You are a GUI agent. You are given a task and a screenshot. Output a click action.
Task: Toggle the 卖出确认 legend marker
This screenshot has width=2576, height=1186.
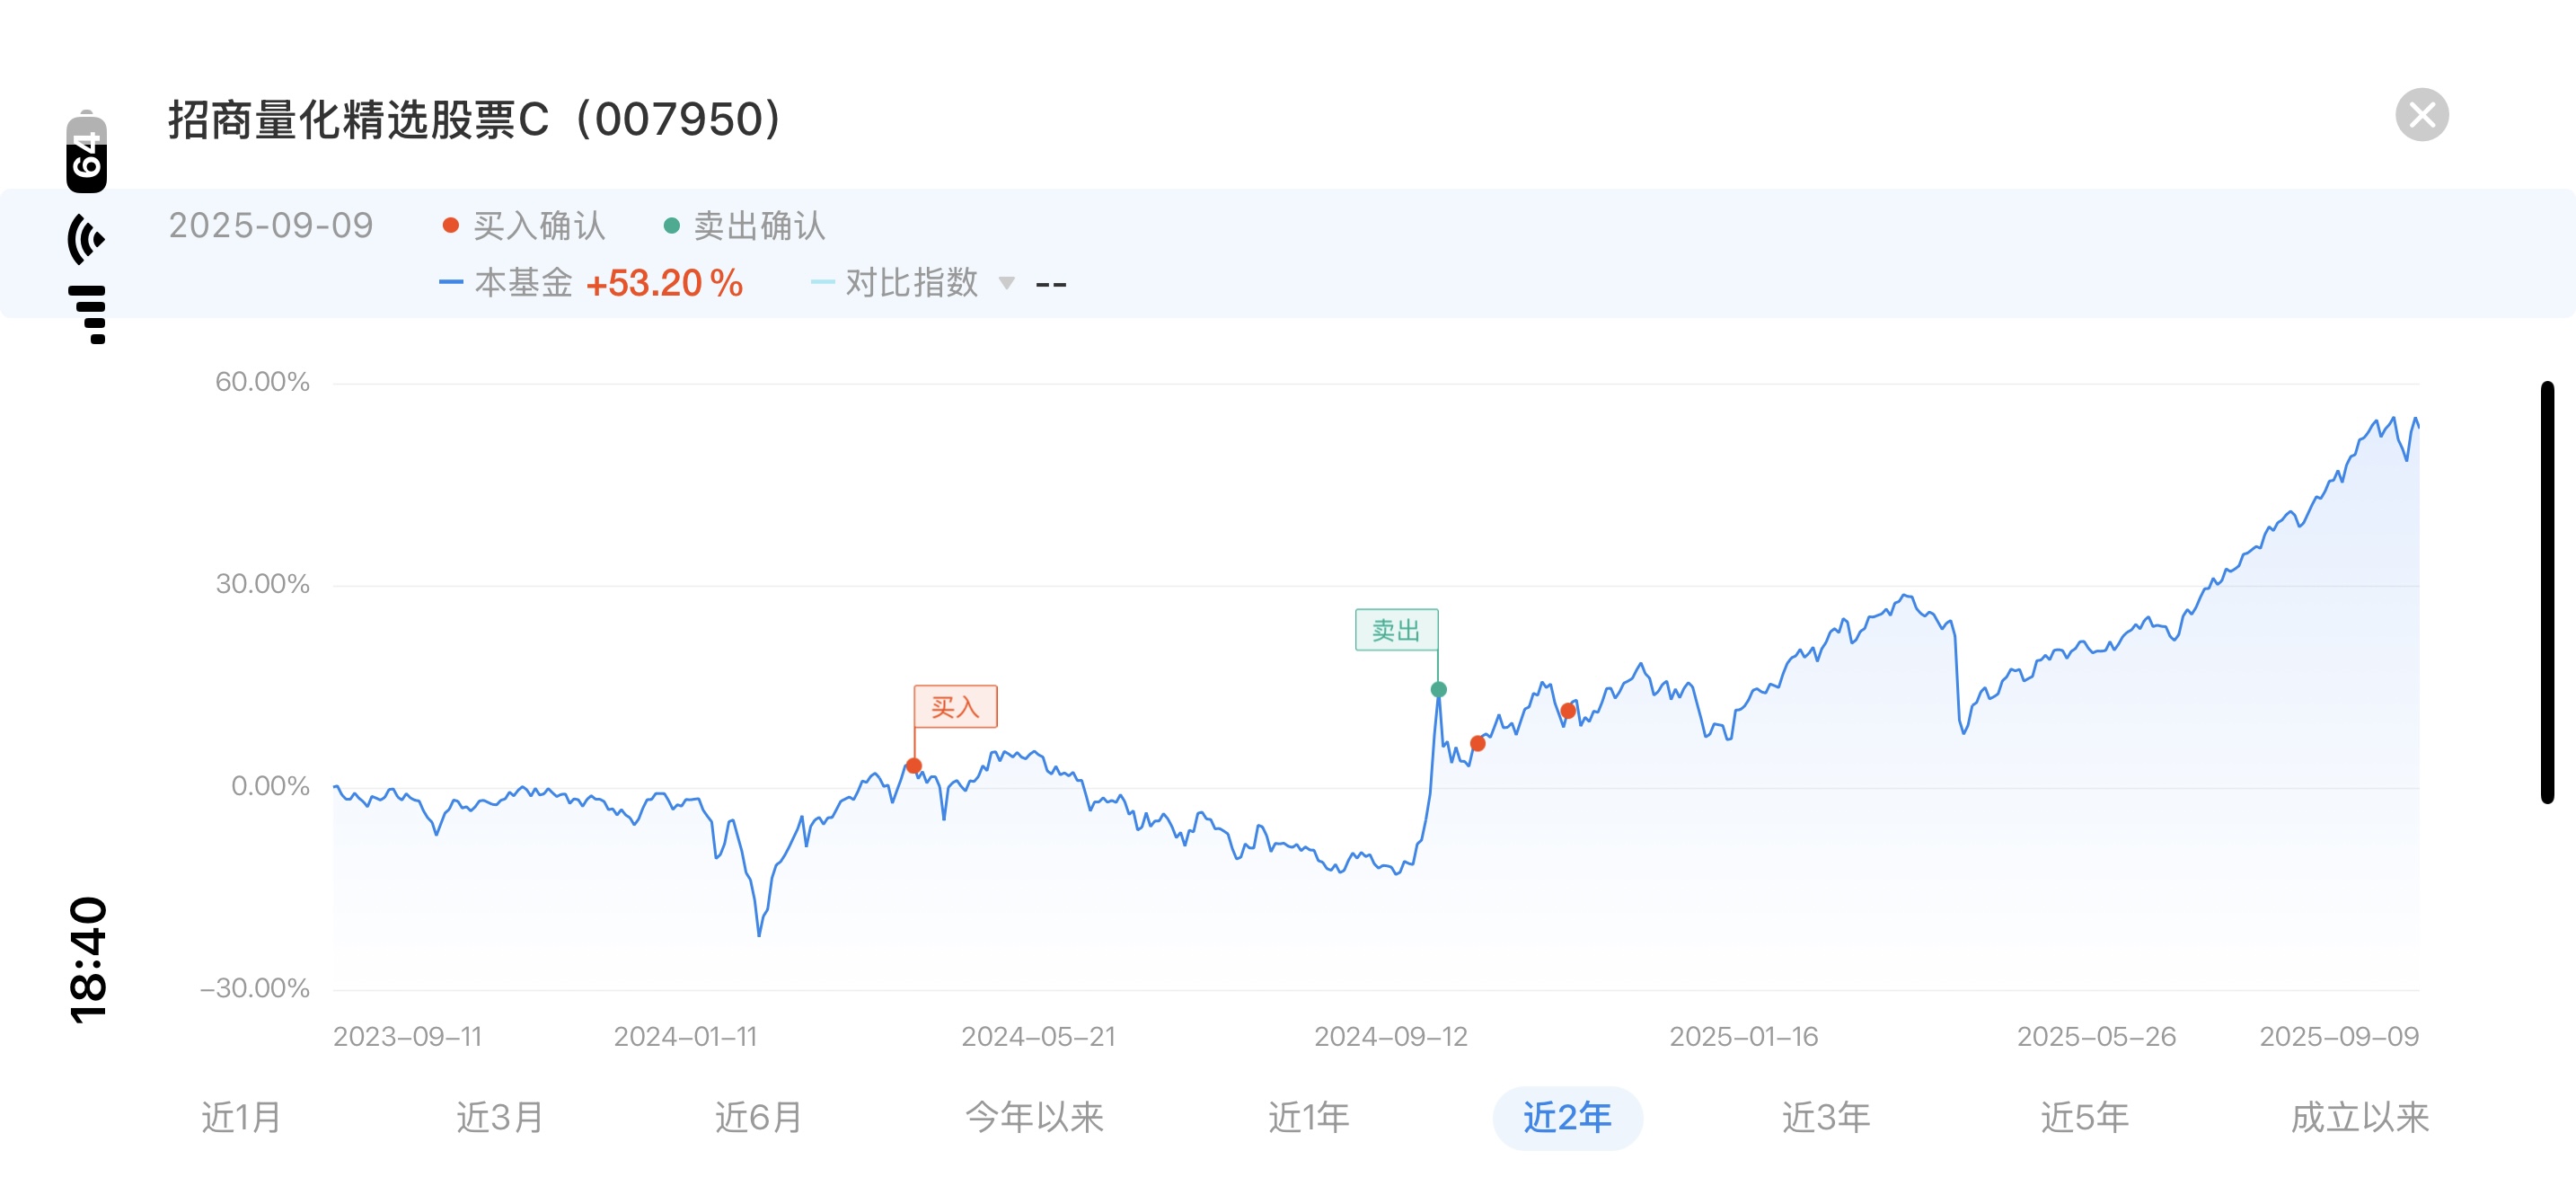(745, 226)
